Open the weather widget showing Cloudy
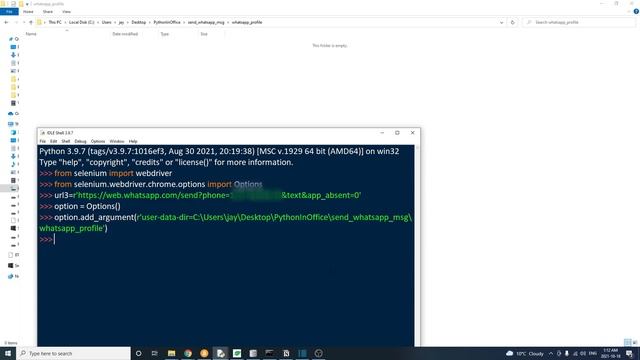This screenshot has width=640, height=360. (525, 353)
